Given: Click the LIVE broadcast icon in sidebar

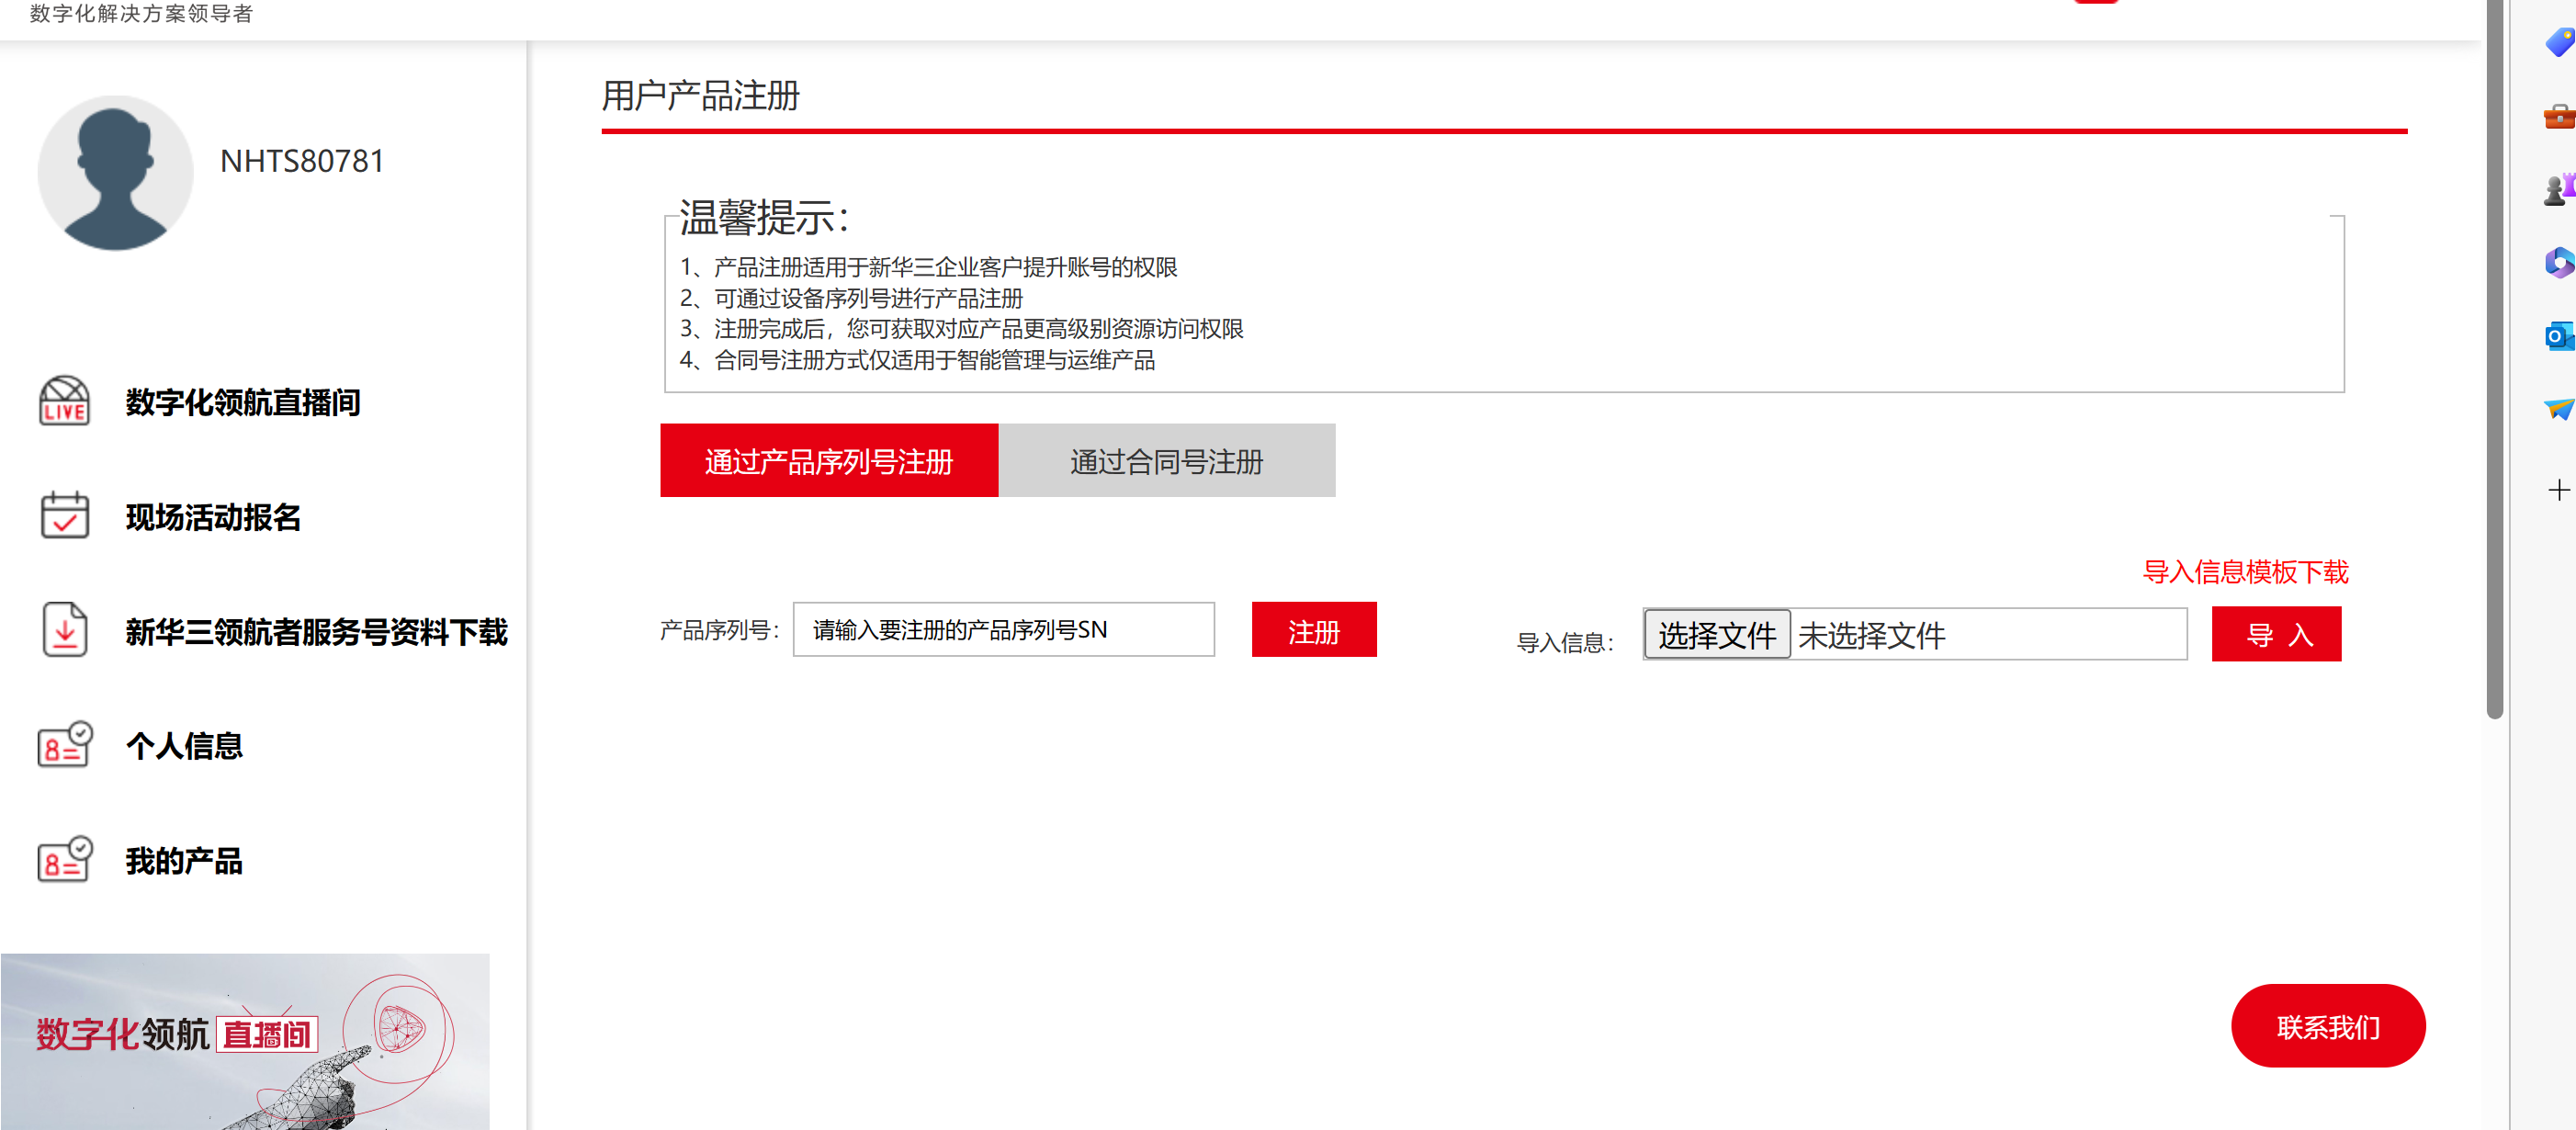Looking at the screenshot, I should click(x=64, y=401).
